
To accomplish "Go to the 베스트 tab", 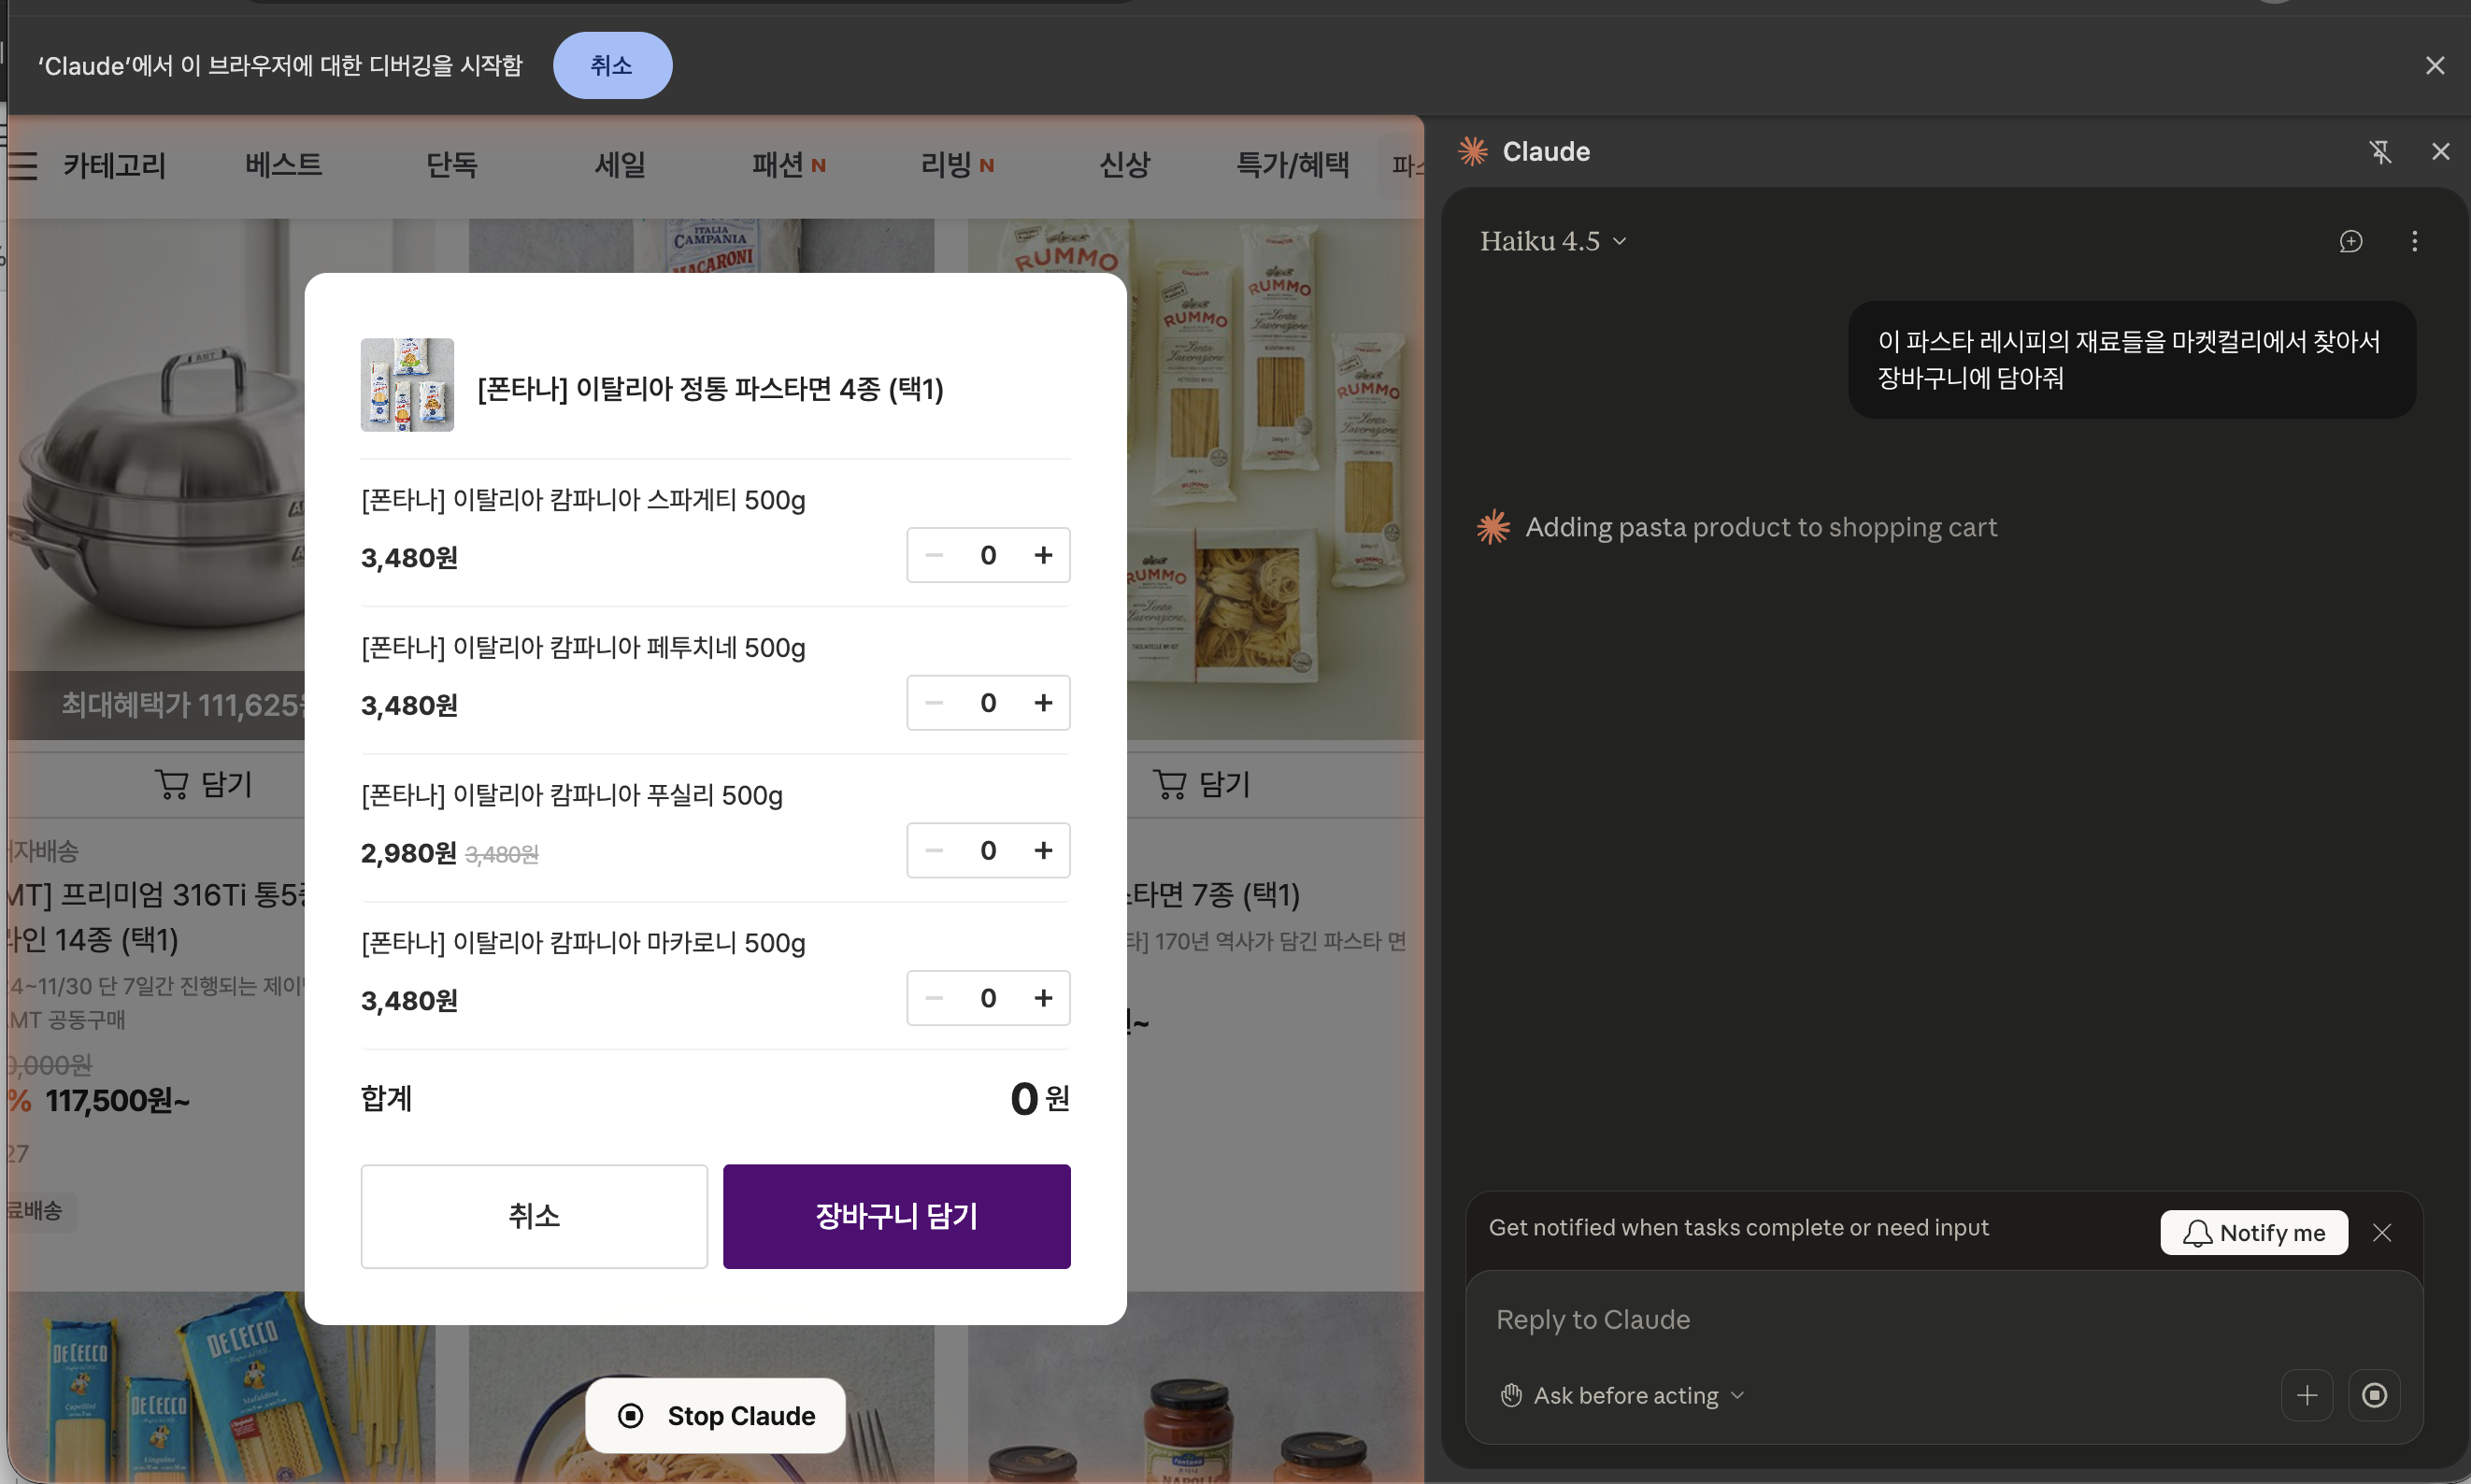I will point(283,165).
